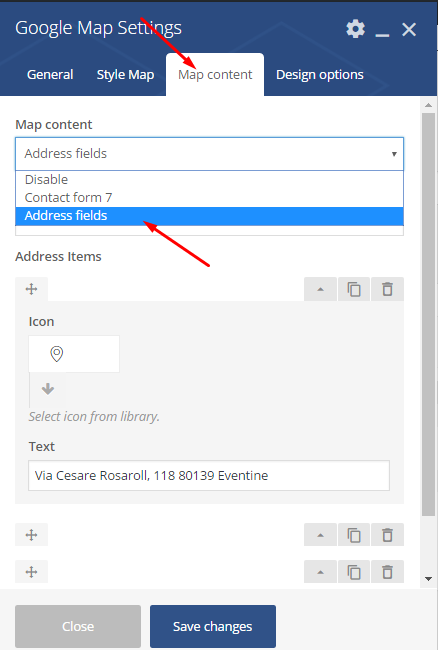Duplicate the second address item
The width and height of the screenshot is (438, 650).
click(x=353, y=535)
